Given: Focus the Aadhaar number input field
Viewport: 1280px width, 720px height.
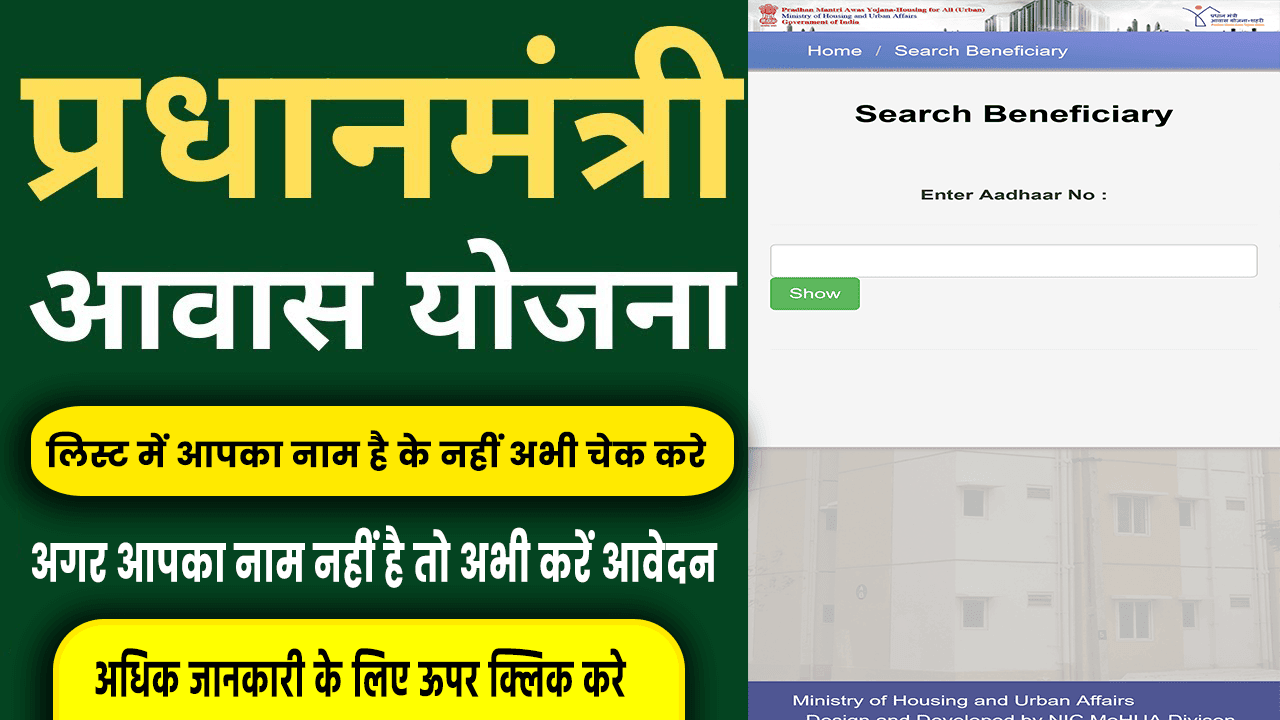Looking at the screenshot, I should [x=1013, y=261].
